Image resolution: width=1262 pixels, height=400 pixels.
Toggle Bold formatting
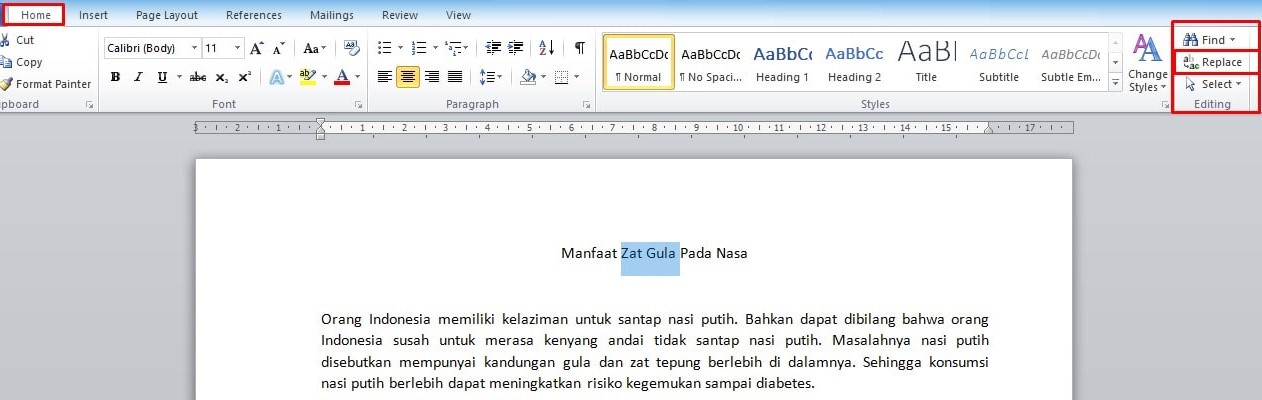(115, 77)
